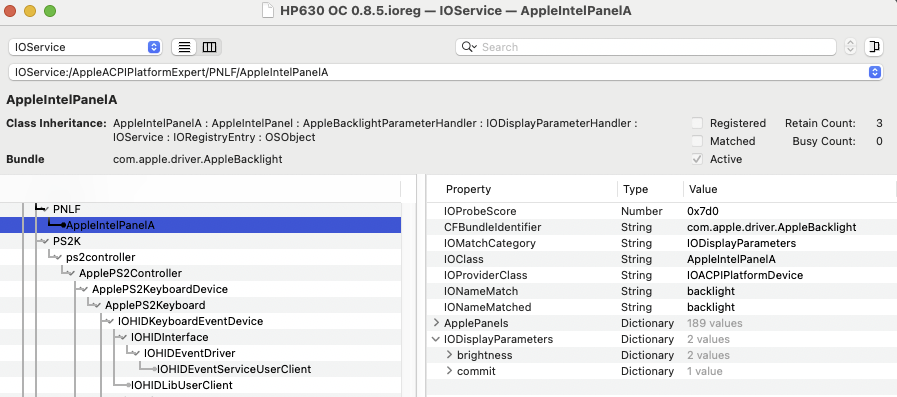Collapse the PS2K tree node

(46, 241)
